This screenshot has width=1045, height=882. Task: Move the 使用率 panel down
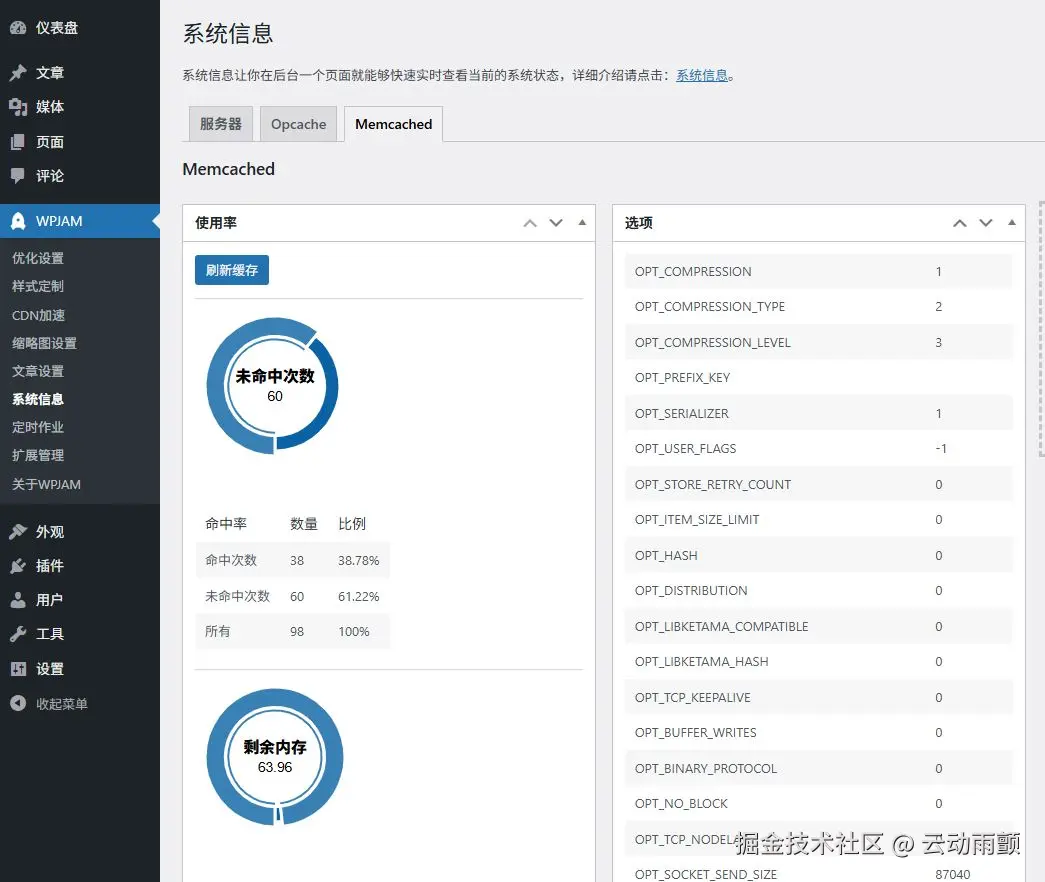coord(556,223)
